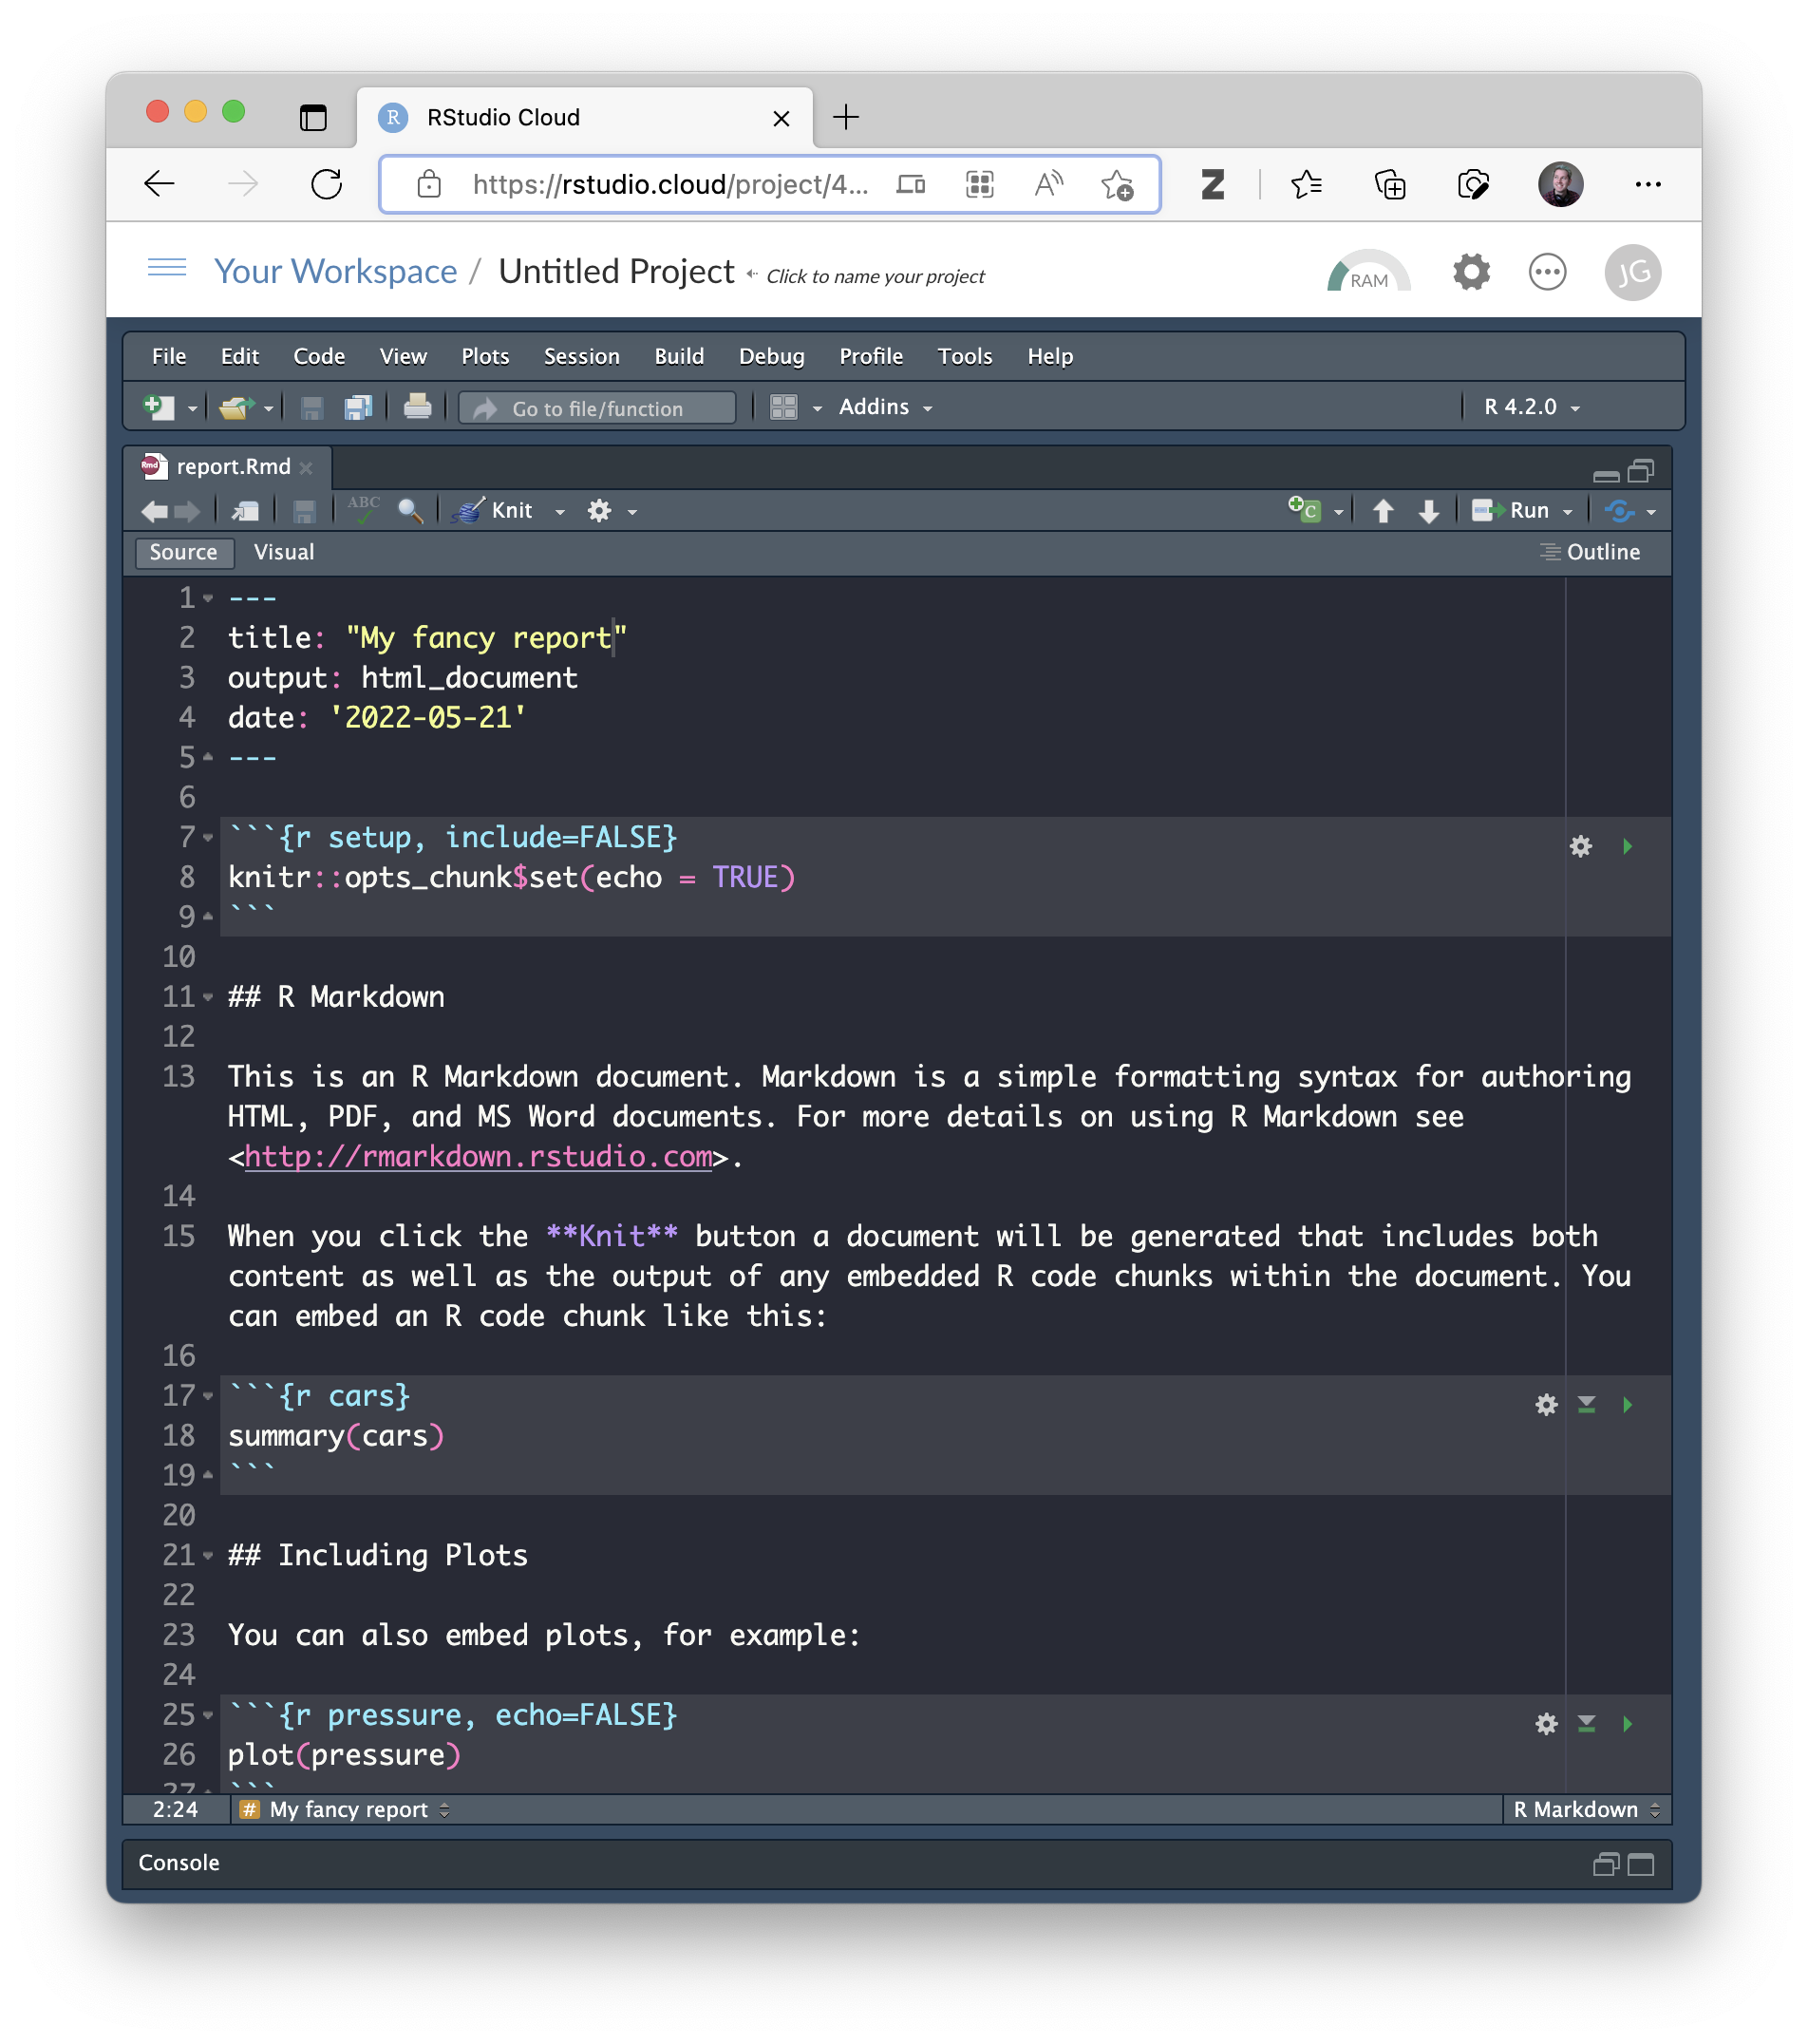Open find and replace with magnifier icon

410,511
